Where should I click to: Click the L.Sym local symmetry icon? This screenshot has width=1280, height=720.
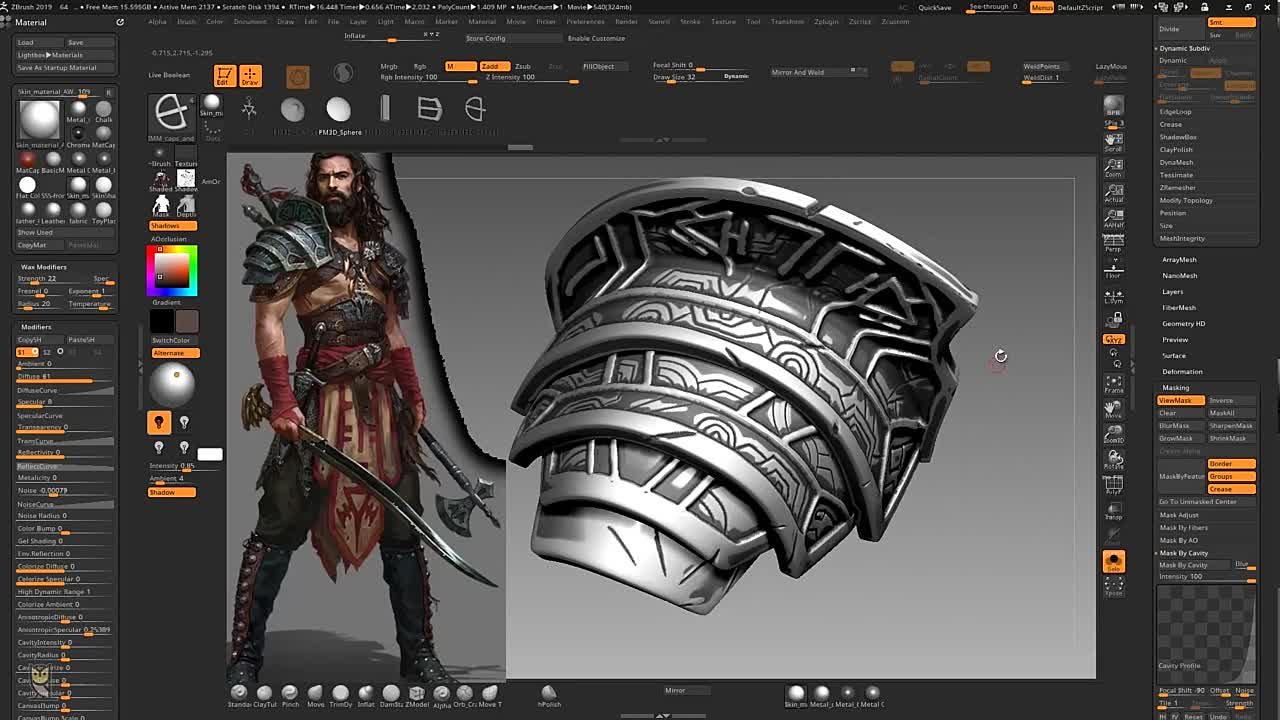click(x=1113, y=296)
